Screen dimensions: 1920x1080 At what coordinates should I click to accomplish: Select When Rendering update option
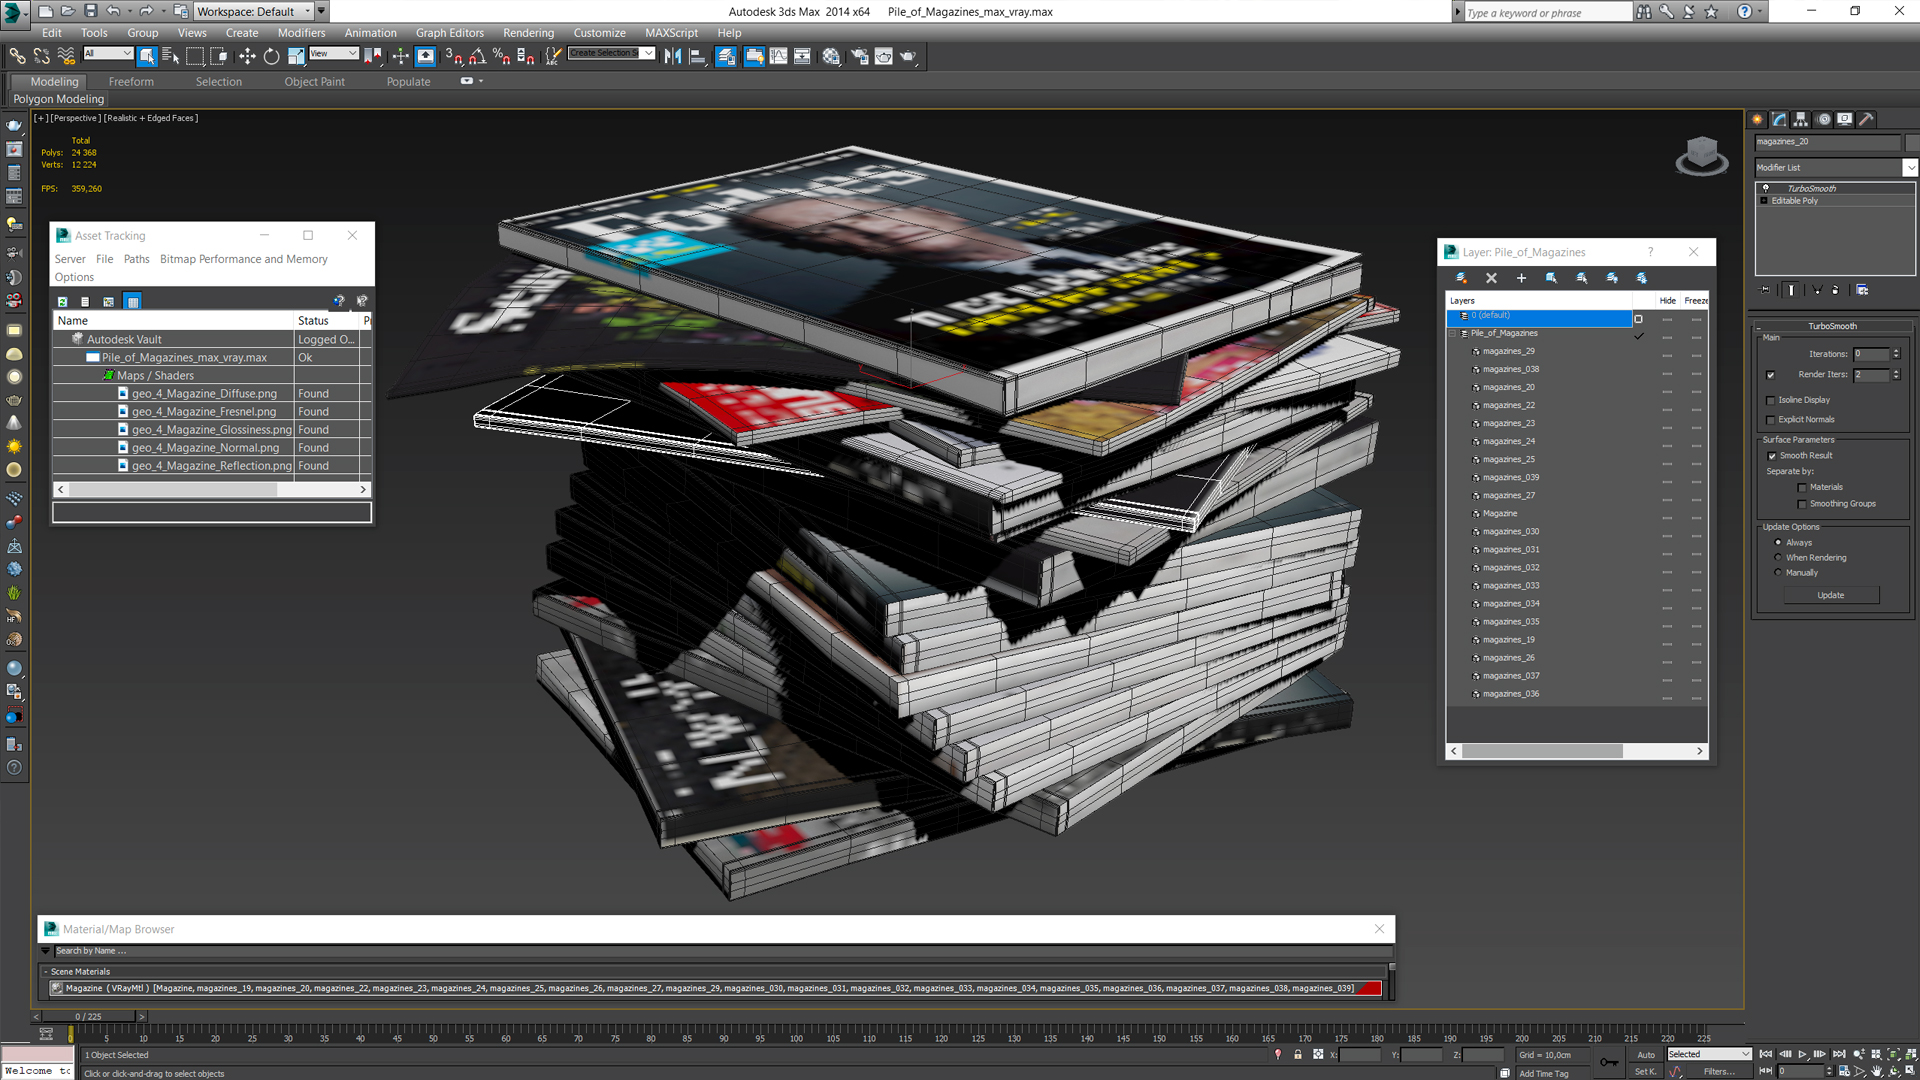pyautogui.click(x=1778, y=557)
